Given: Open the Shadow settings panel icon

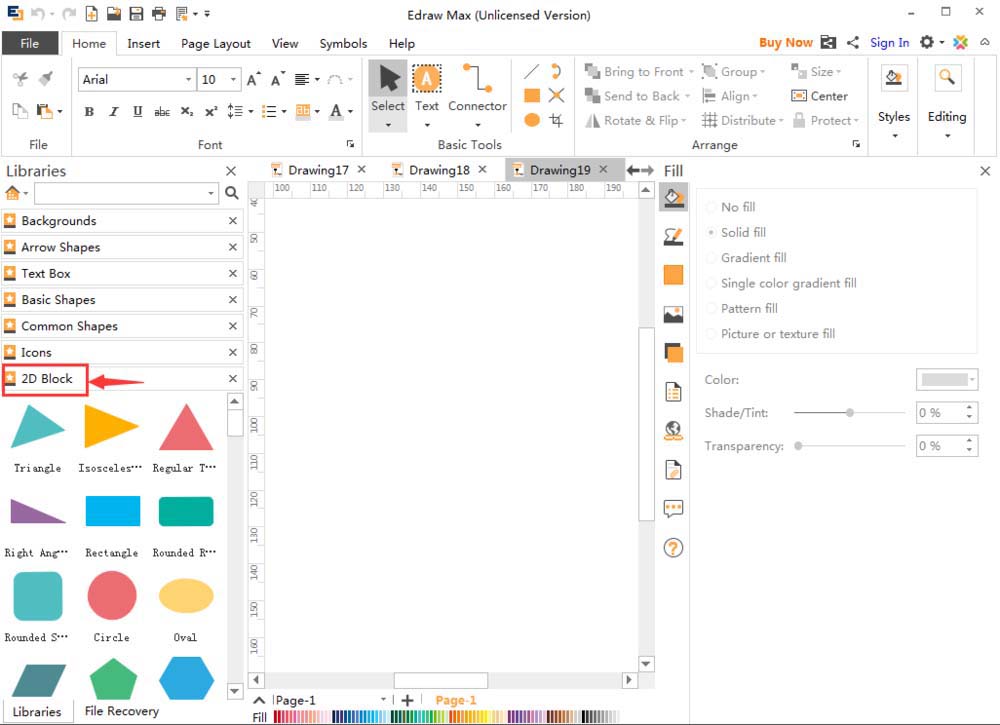Looking at the screenshot, I should [x=673, y=352].
